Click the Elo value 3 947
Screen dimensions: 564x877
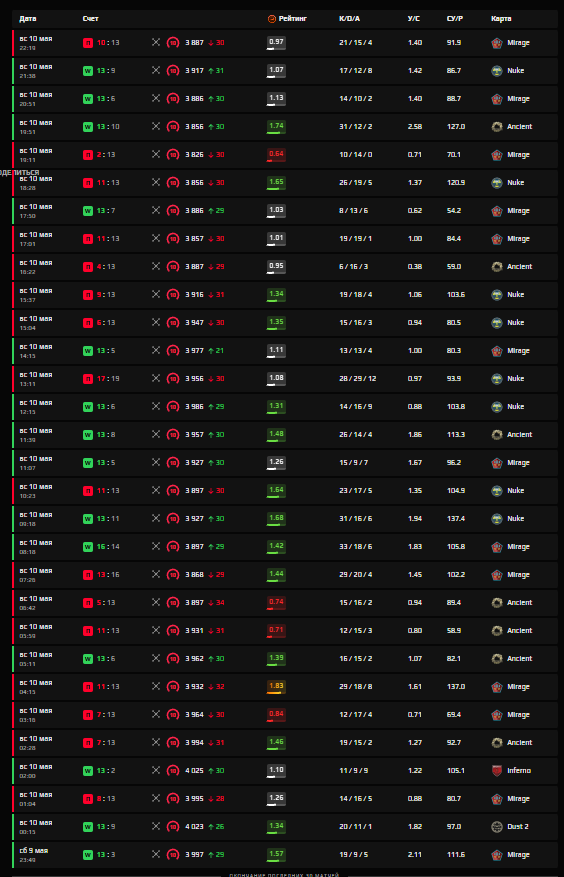coord(195,323)
